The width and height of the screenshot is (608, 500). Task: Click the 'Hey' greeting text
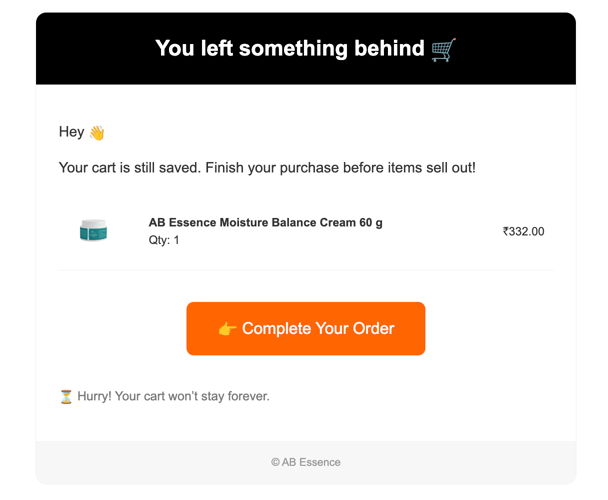point(71,132)
